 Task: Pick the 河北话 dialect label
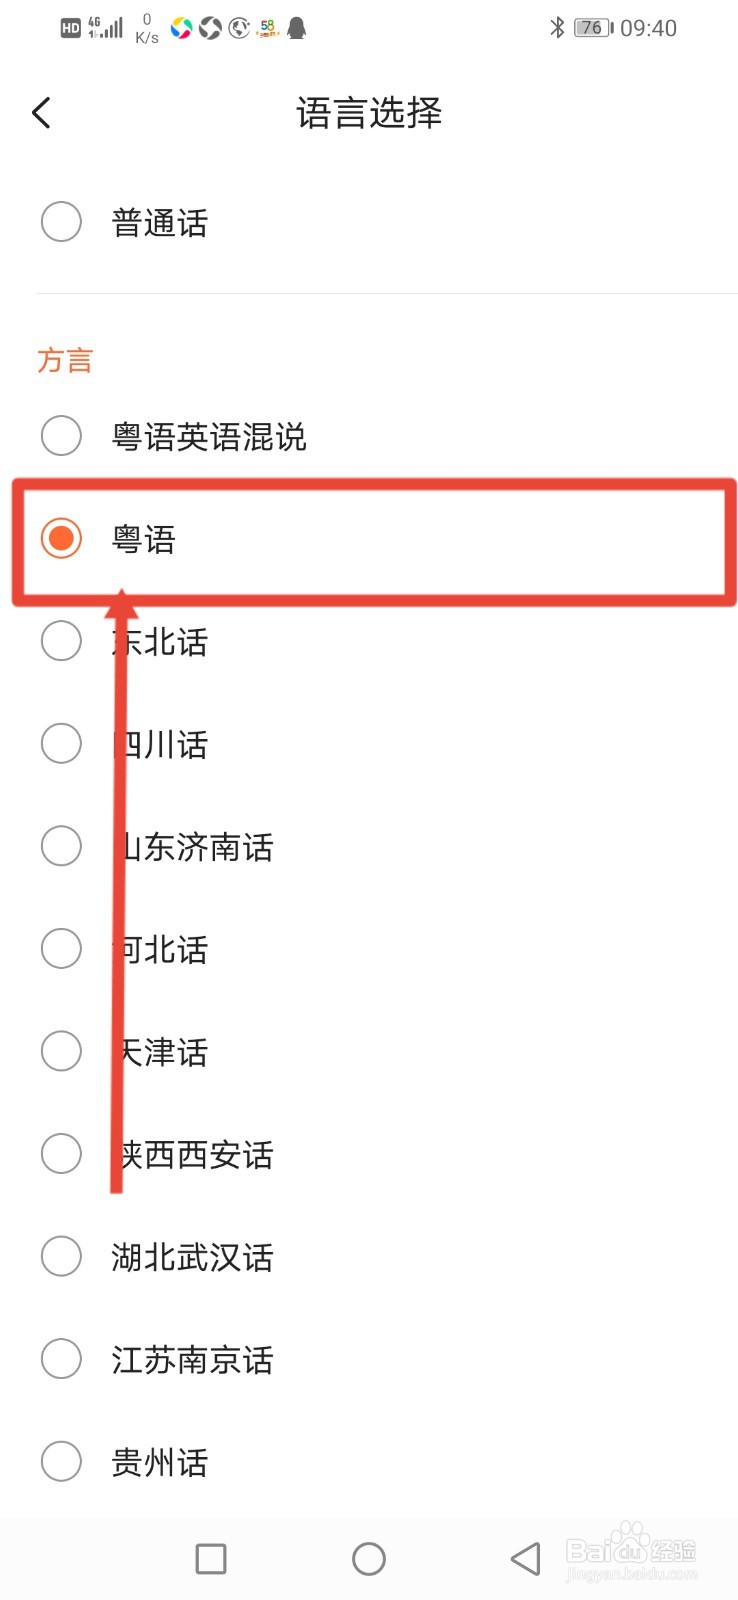click(160, 949)
